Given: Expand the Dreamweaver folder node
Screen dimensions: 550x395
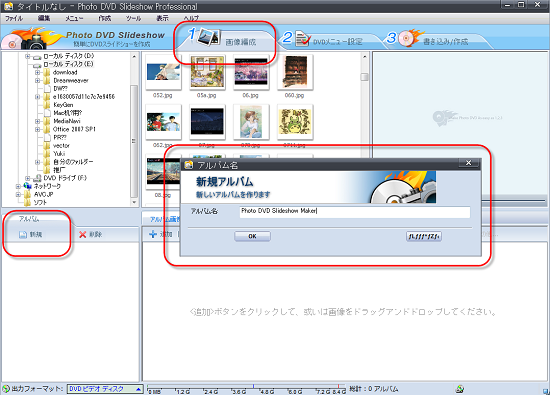Looking at the screenshot, I should coord(38,81).
